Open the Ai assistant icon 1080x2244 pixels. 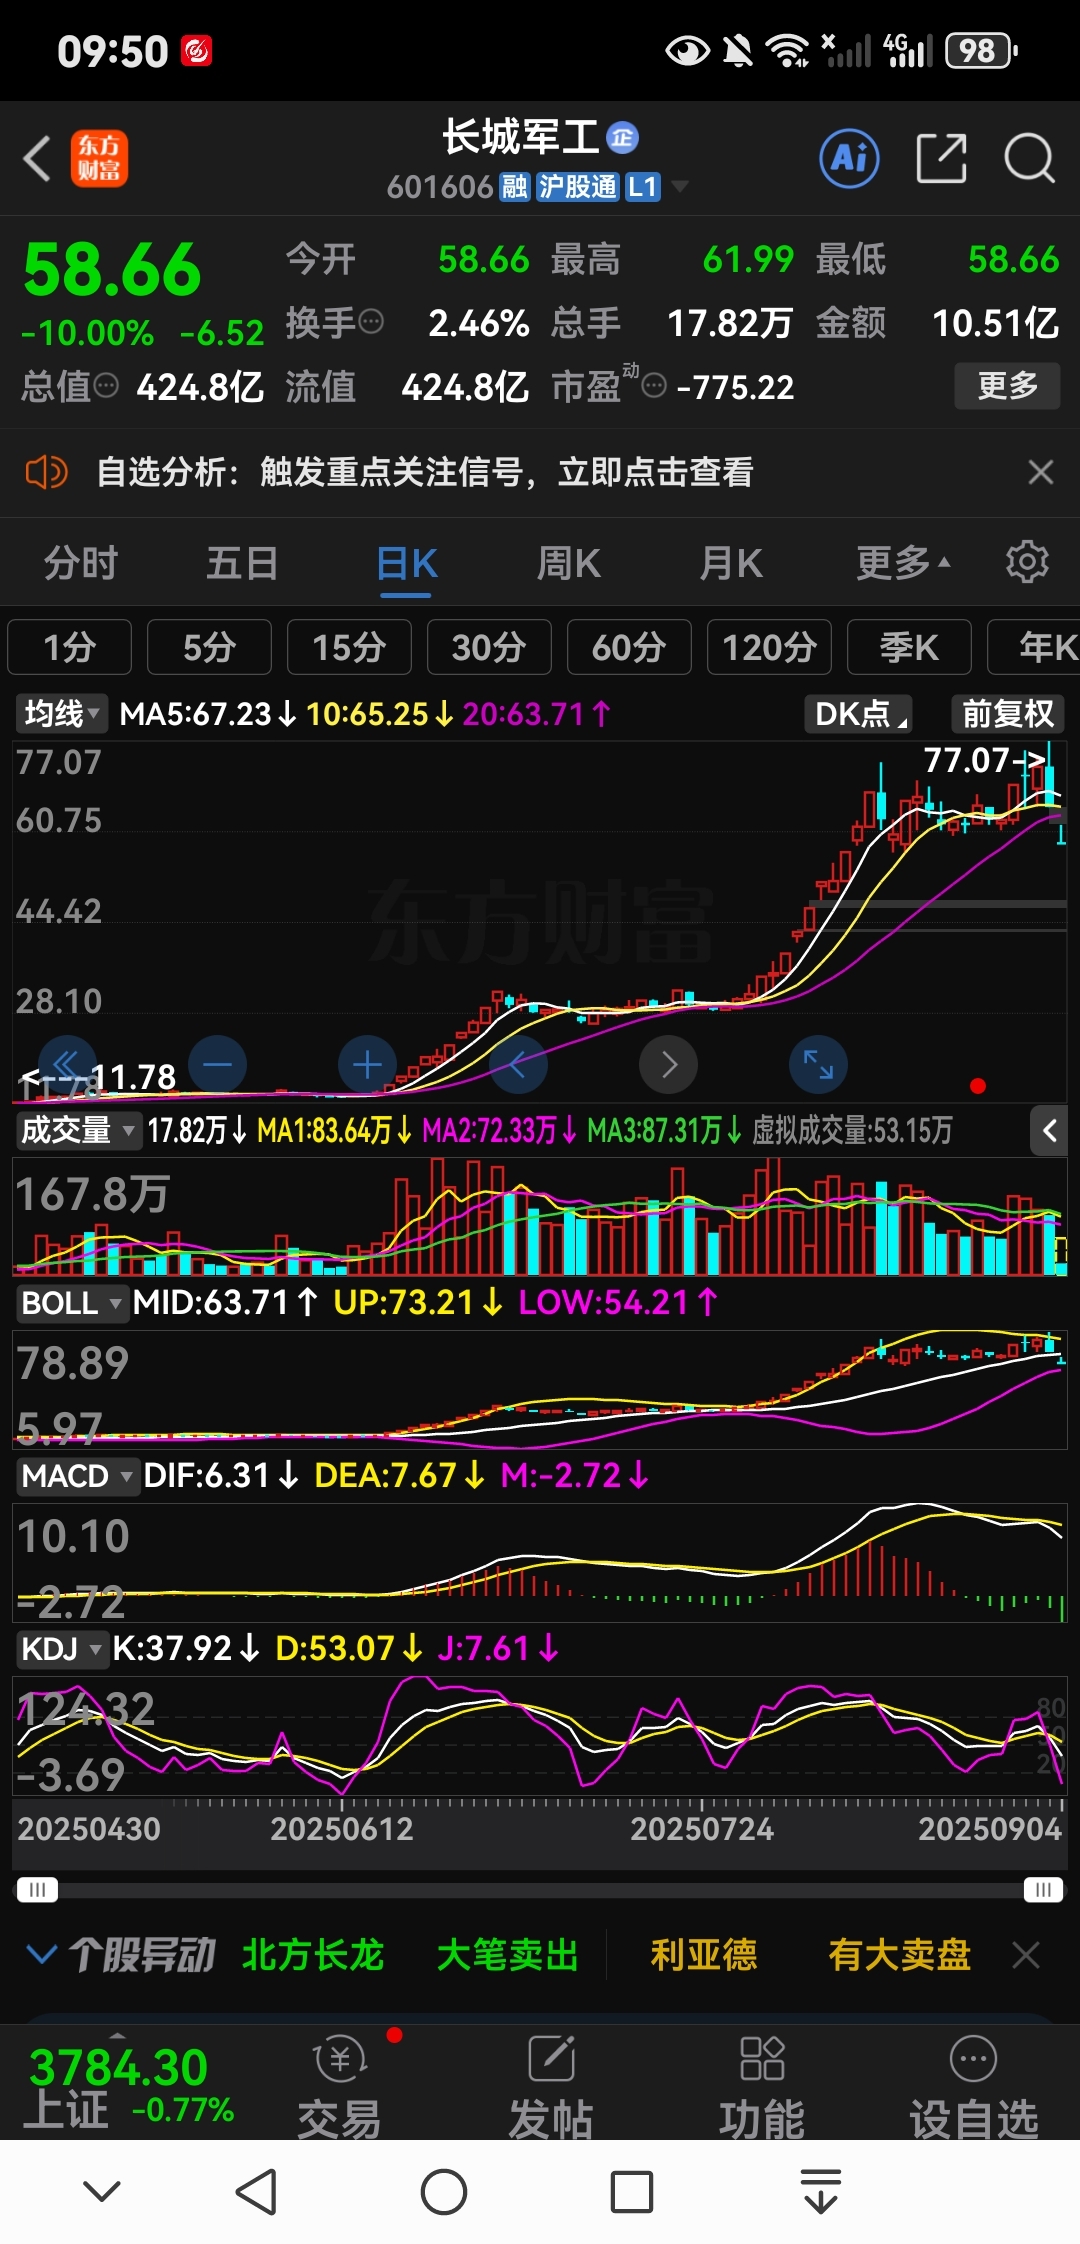(x=849, y=158)
